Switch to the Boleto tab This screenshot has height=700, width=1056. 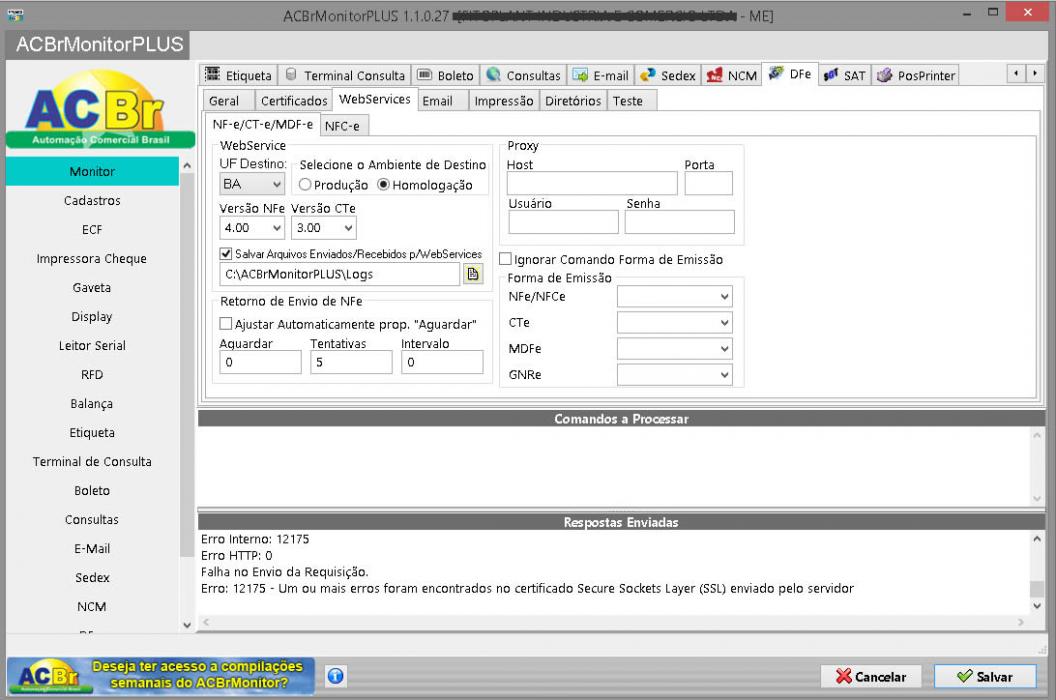pos(445,75)
